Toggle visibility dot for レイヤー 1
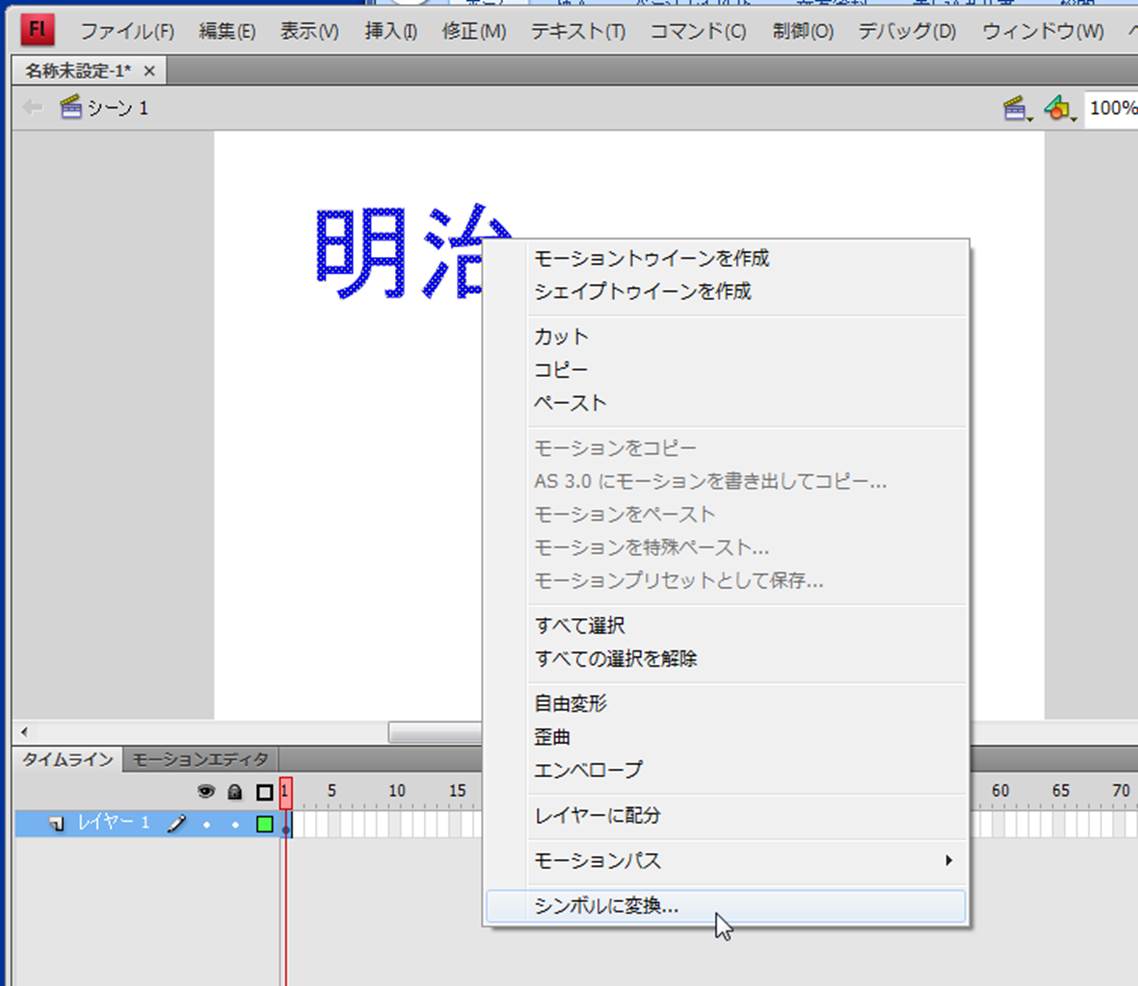This screenshot has height=986, width=1138. click(x=206, y=825)
